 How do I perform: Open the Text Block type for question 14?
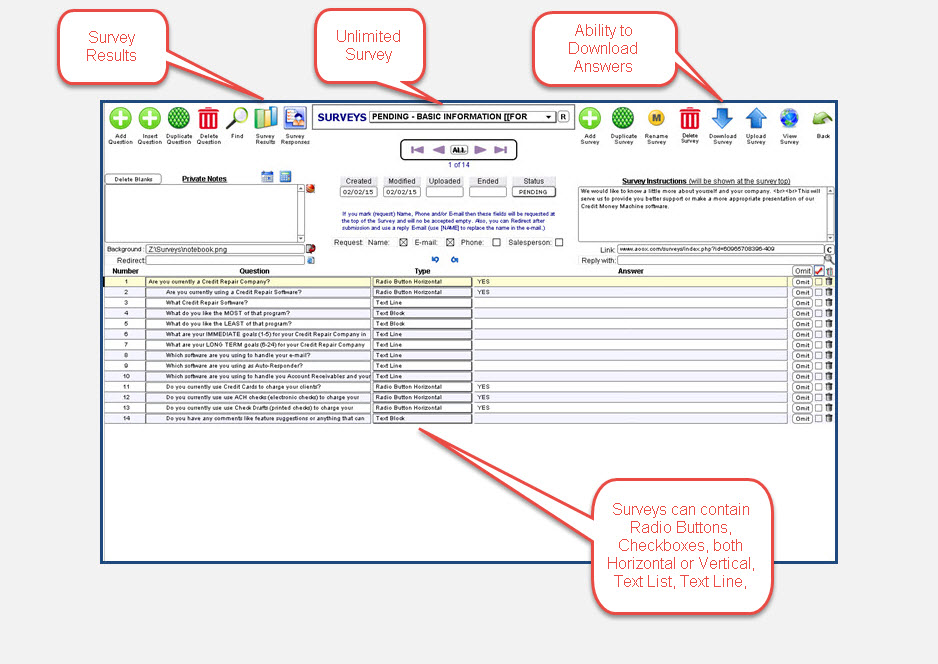pos(421,419)
